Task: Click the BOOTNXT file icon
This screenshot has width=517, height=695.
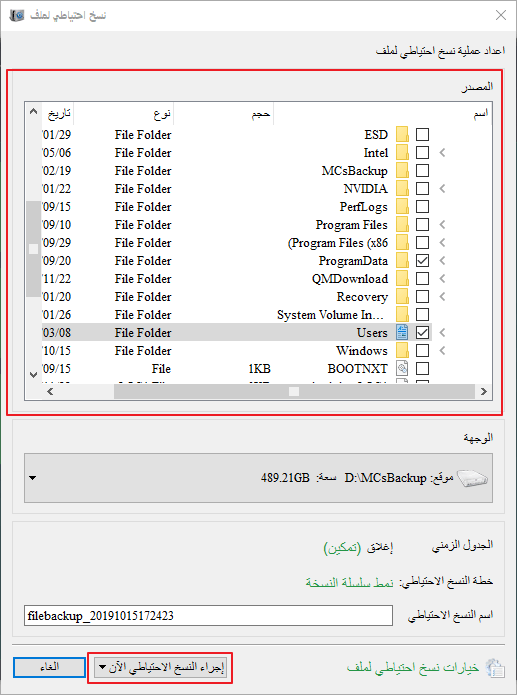Action: point(402,368)
